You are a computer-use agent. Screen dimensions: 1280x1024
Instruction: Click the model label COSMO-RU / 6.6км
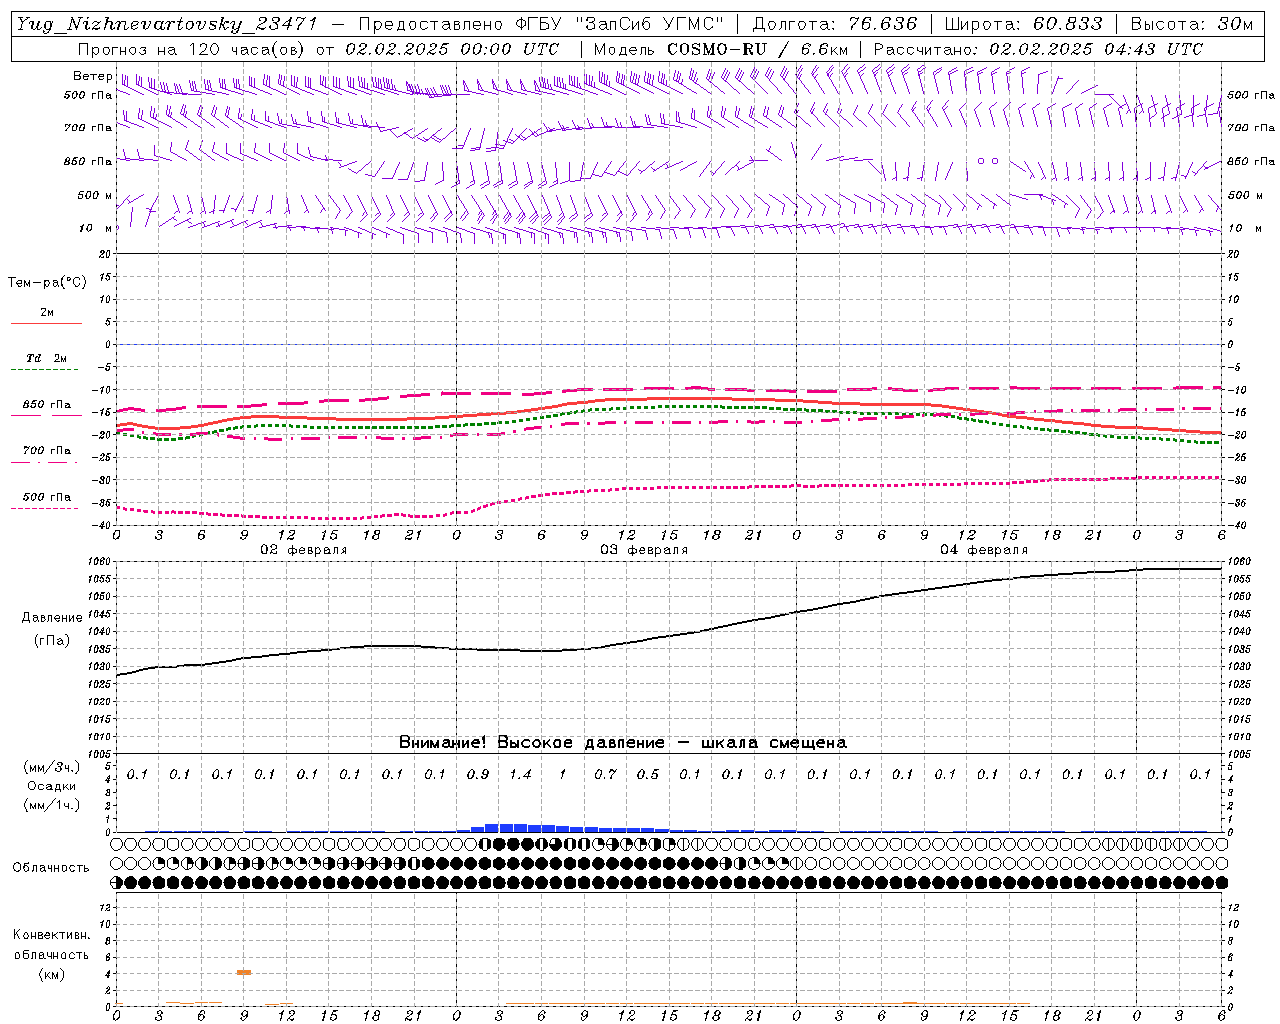pos(757,49)
